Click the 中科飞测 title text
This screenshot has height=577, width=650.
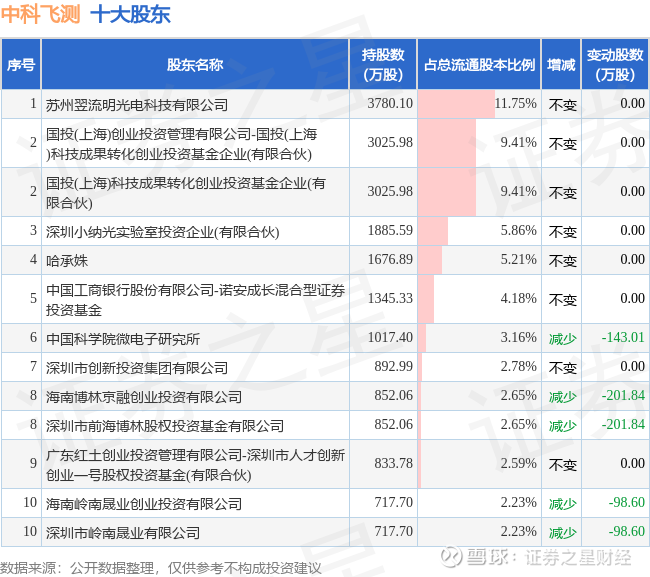[40, 14]
